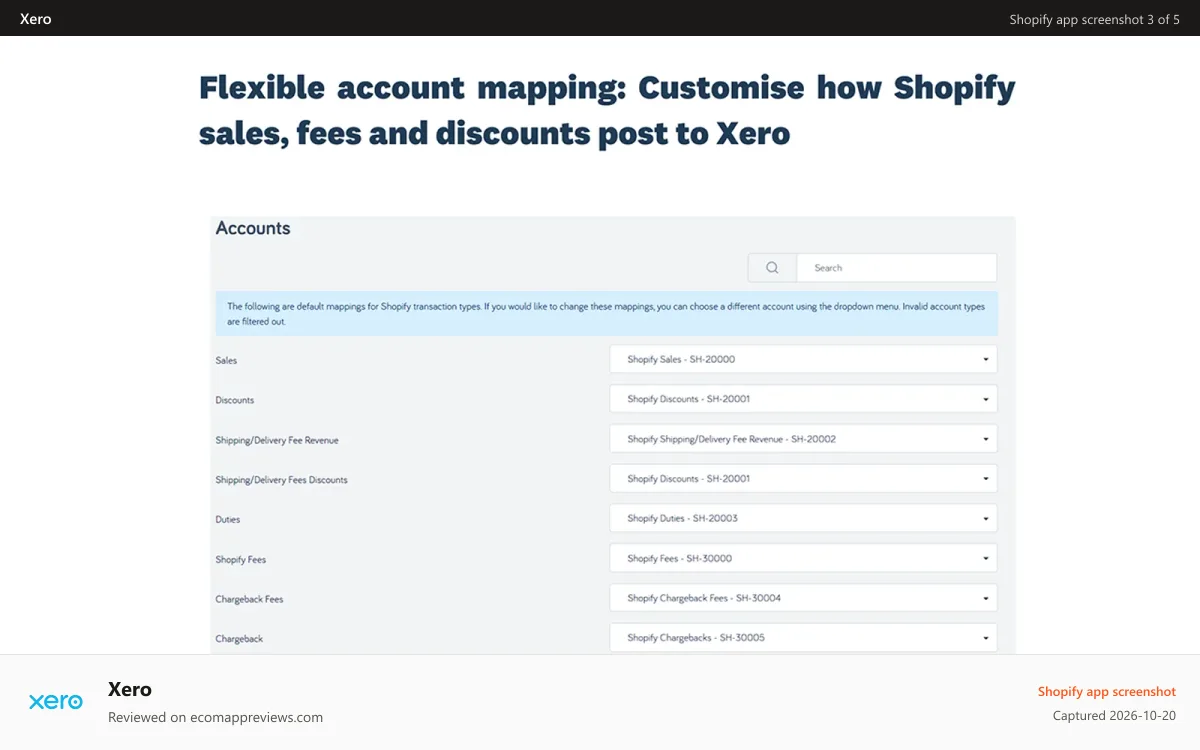Click the "Discounts" row label
The image size is (1200, 750).
point(235,400)
